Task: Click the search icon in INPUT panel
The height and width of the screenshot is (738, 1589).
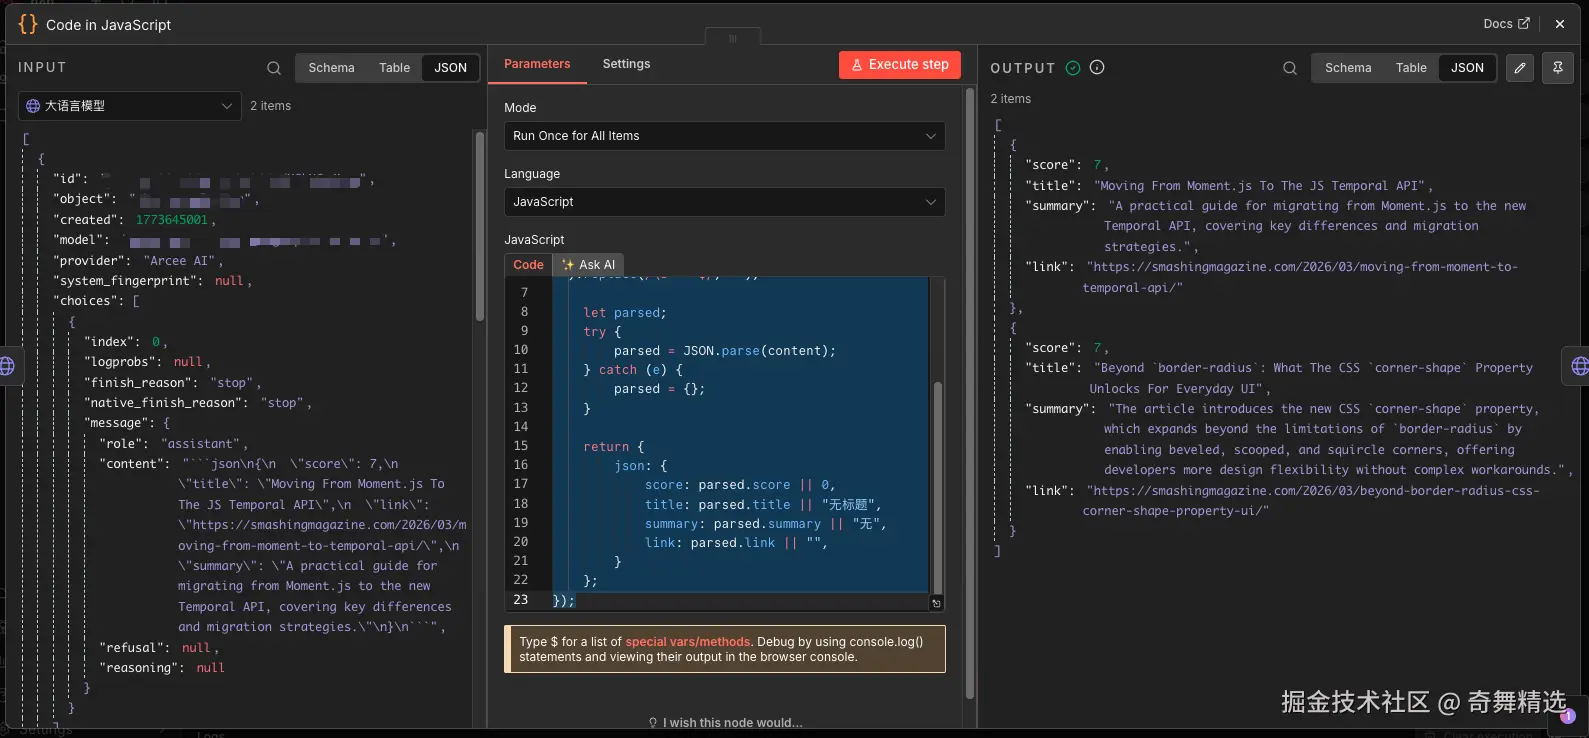Action: [x=274, y=68]
